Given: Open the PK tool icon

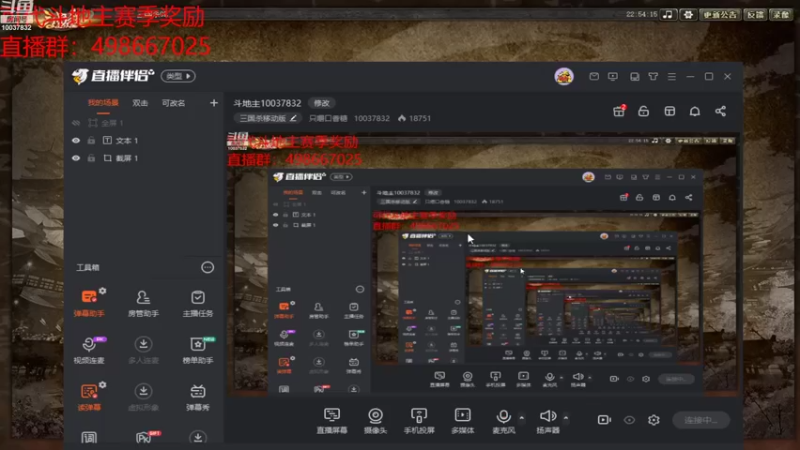Looking at the screenshot, I should tap(144, 437).
